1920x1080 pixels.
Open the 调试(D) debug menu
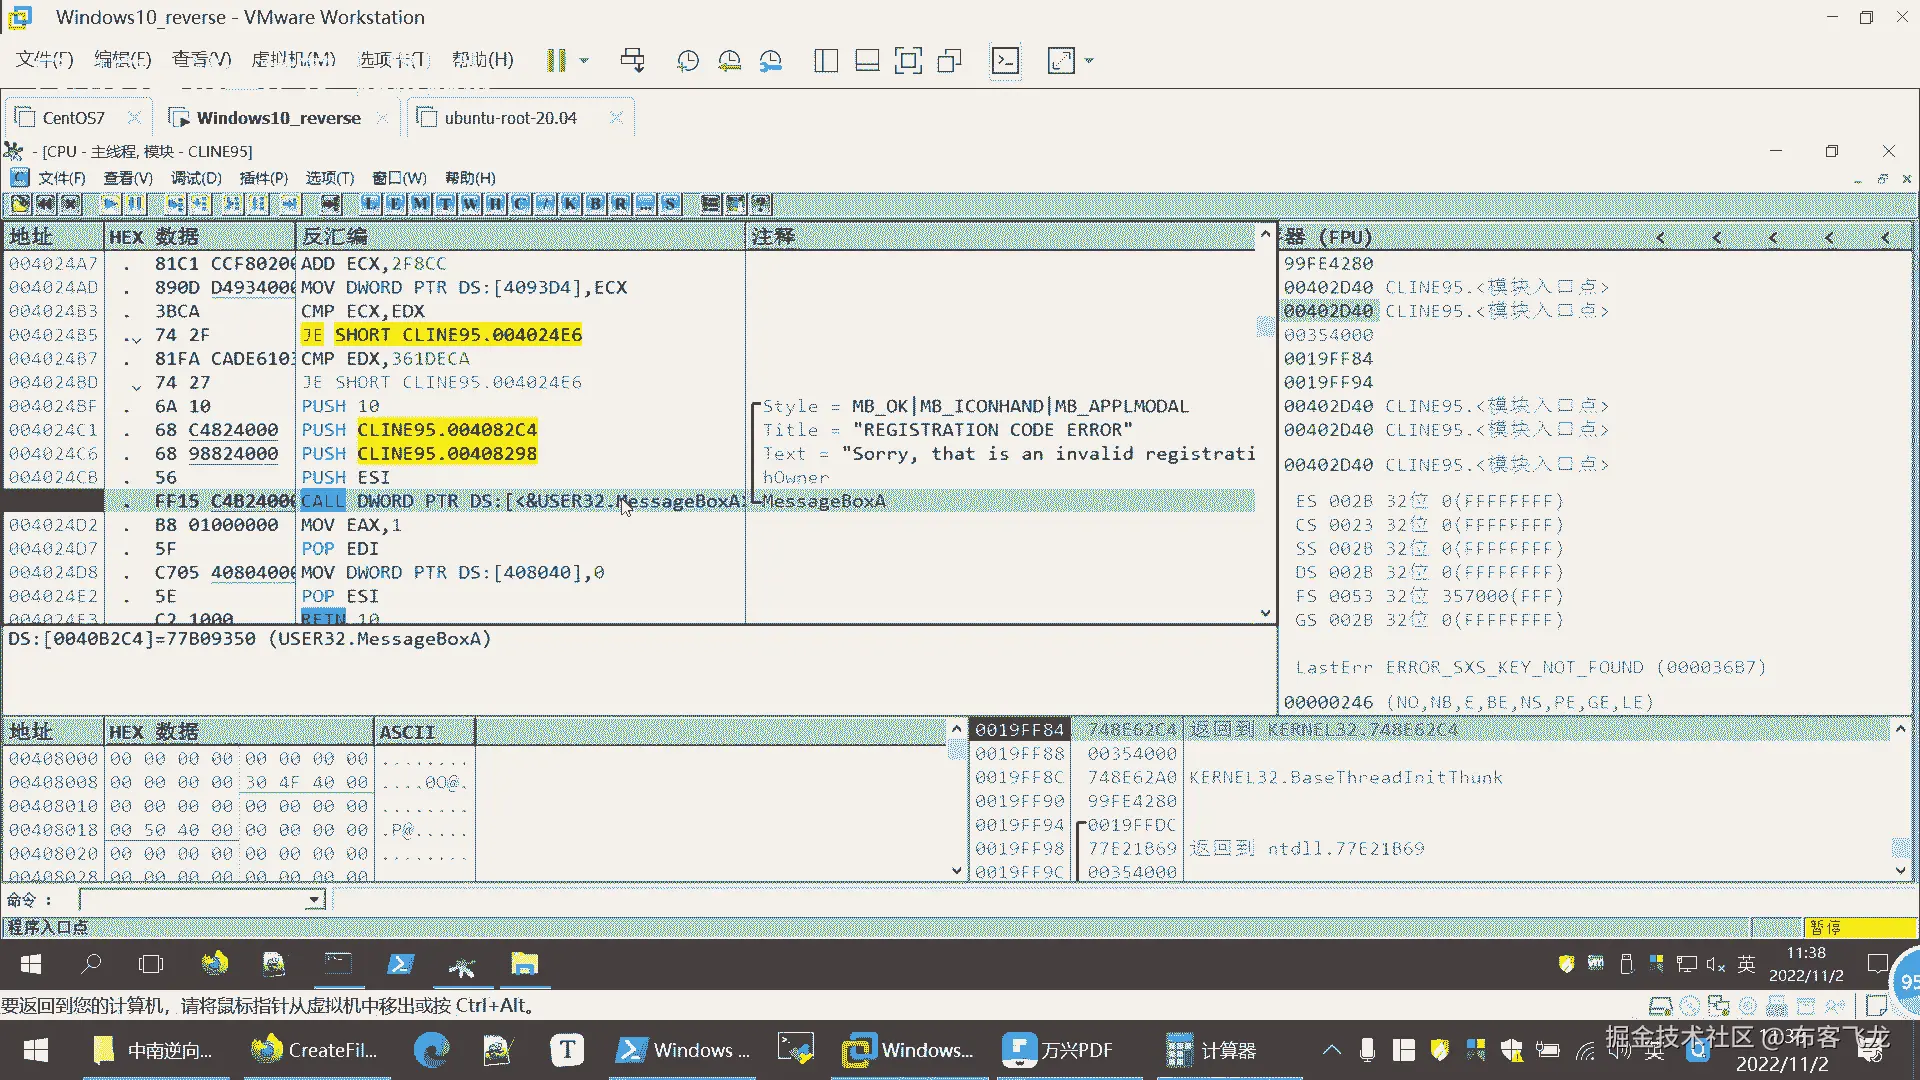tap(196, 178)
